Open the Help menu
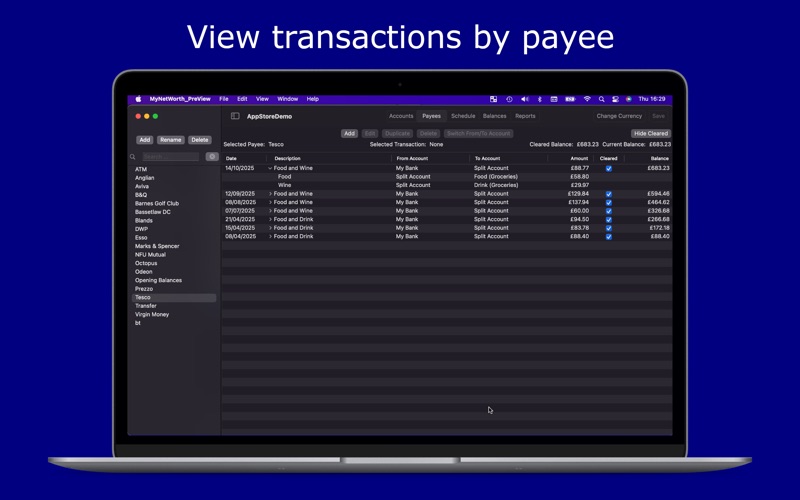This screenshot has width=800, height=500. [x=313, y=99]
